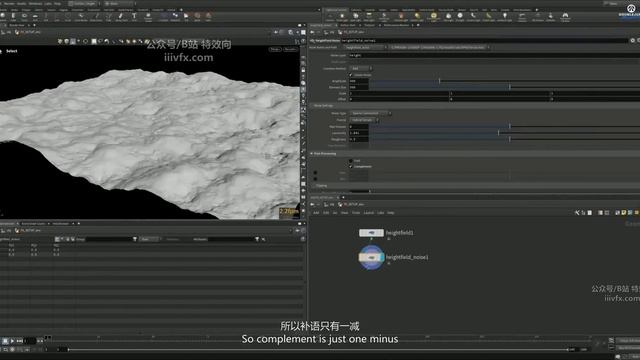The width and height of the screenshot is (640, 360).
Task: Select the File shelf tool
Action: pyautogui.click(x=186, y=16)
